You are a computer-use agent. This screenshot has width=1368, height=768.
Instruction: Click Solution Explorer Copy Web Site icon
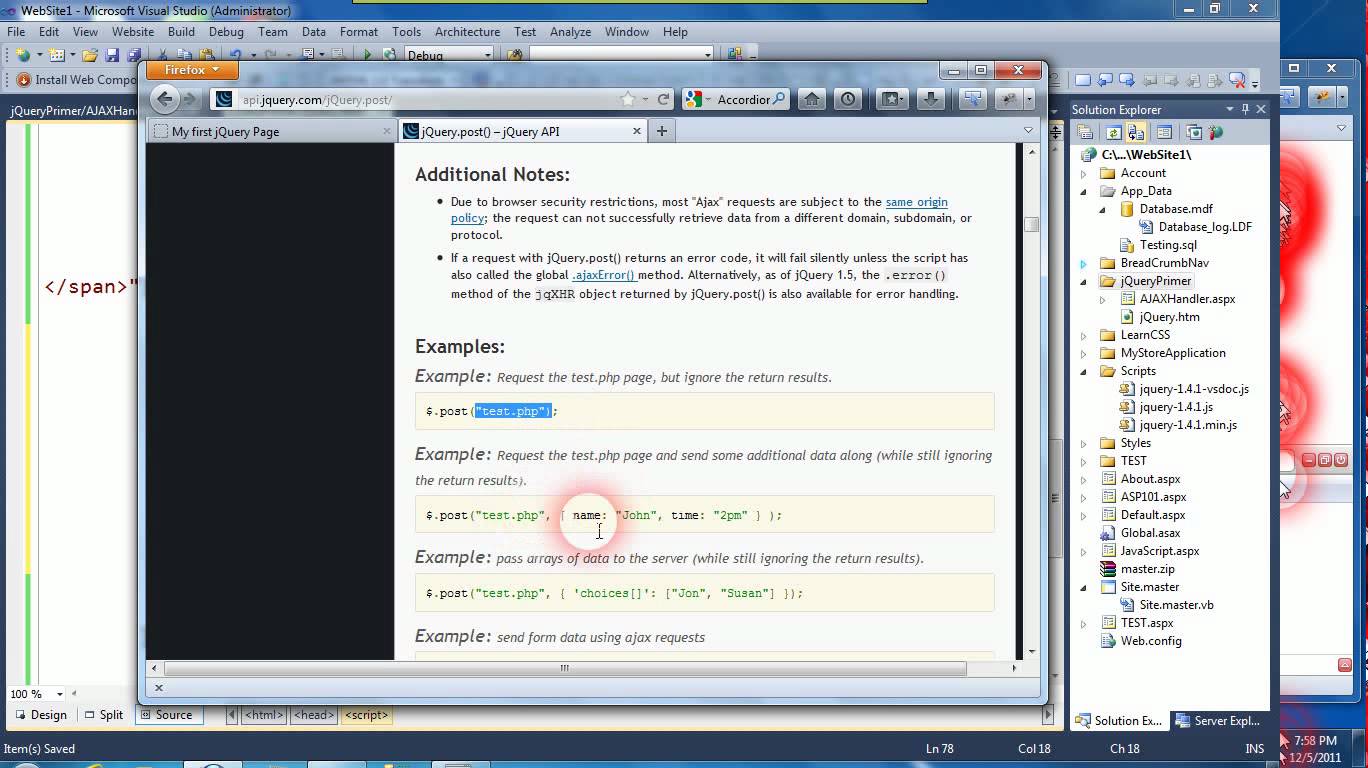click(x=1193, y=132)
